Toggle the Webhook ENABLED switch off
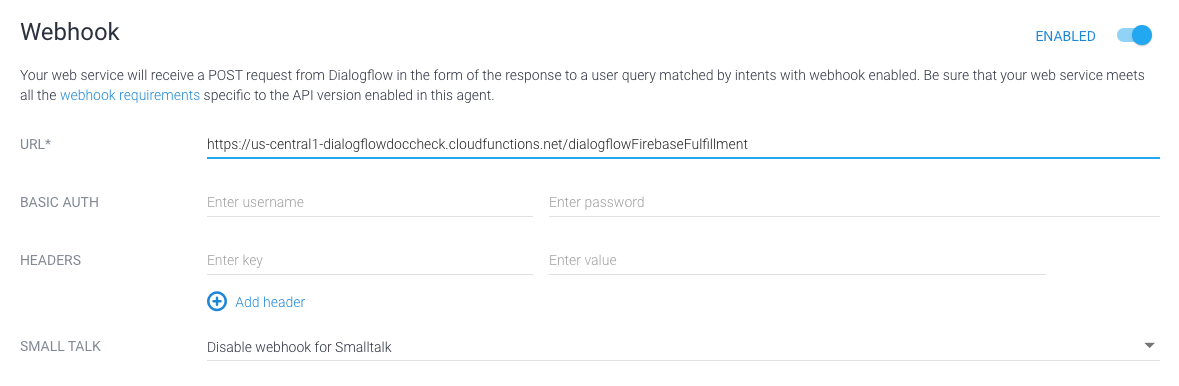 pyautogui.click(x=1134, y=35)
